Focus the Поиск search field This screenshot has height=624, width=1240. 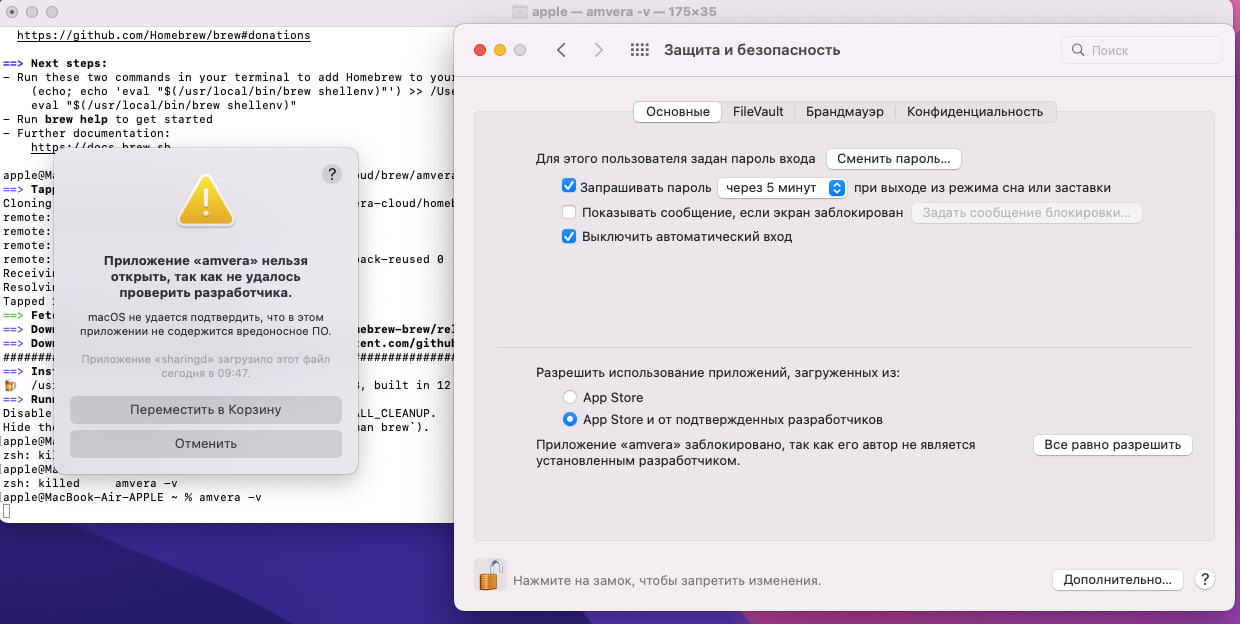[1142, 50]
